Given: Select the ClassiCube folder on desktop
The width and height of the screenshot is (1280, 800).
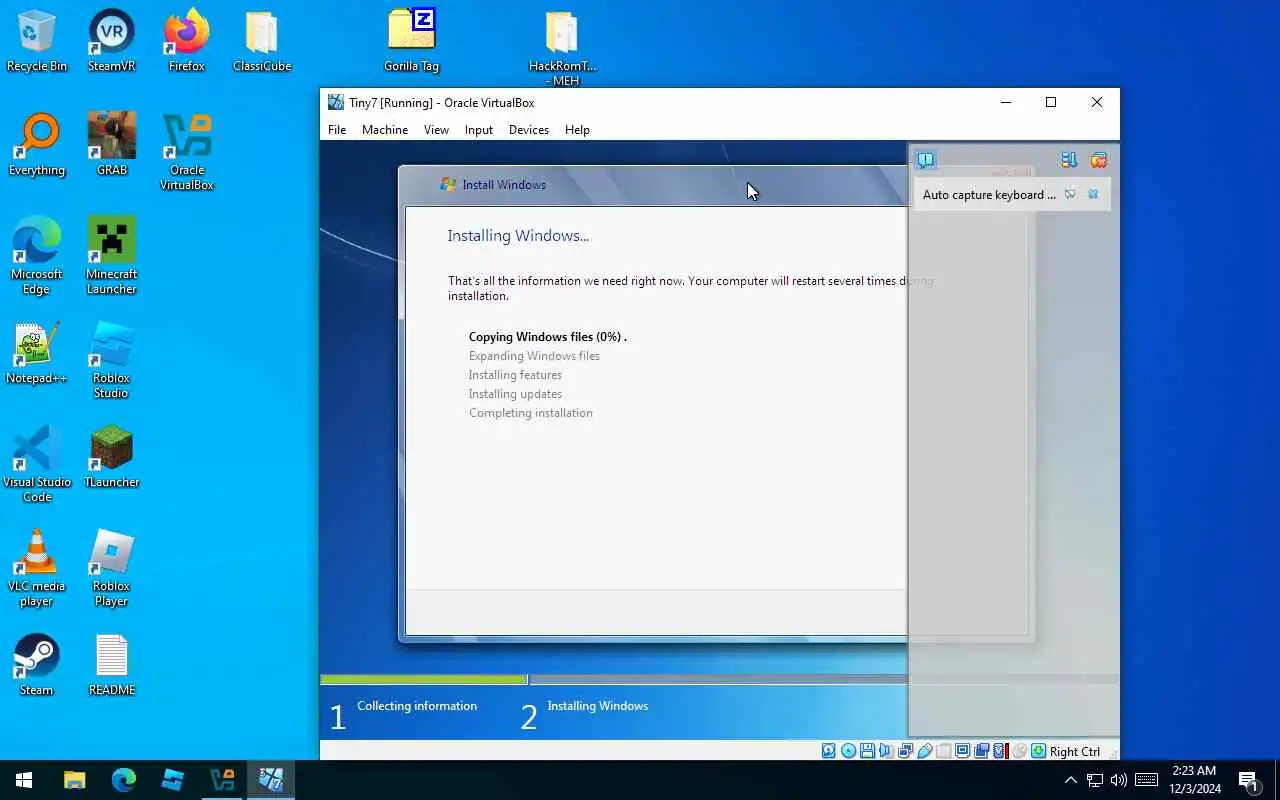Looking at the screenshot, I should pyautogui.click(x=262, y=41).
